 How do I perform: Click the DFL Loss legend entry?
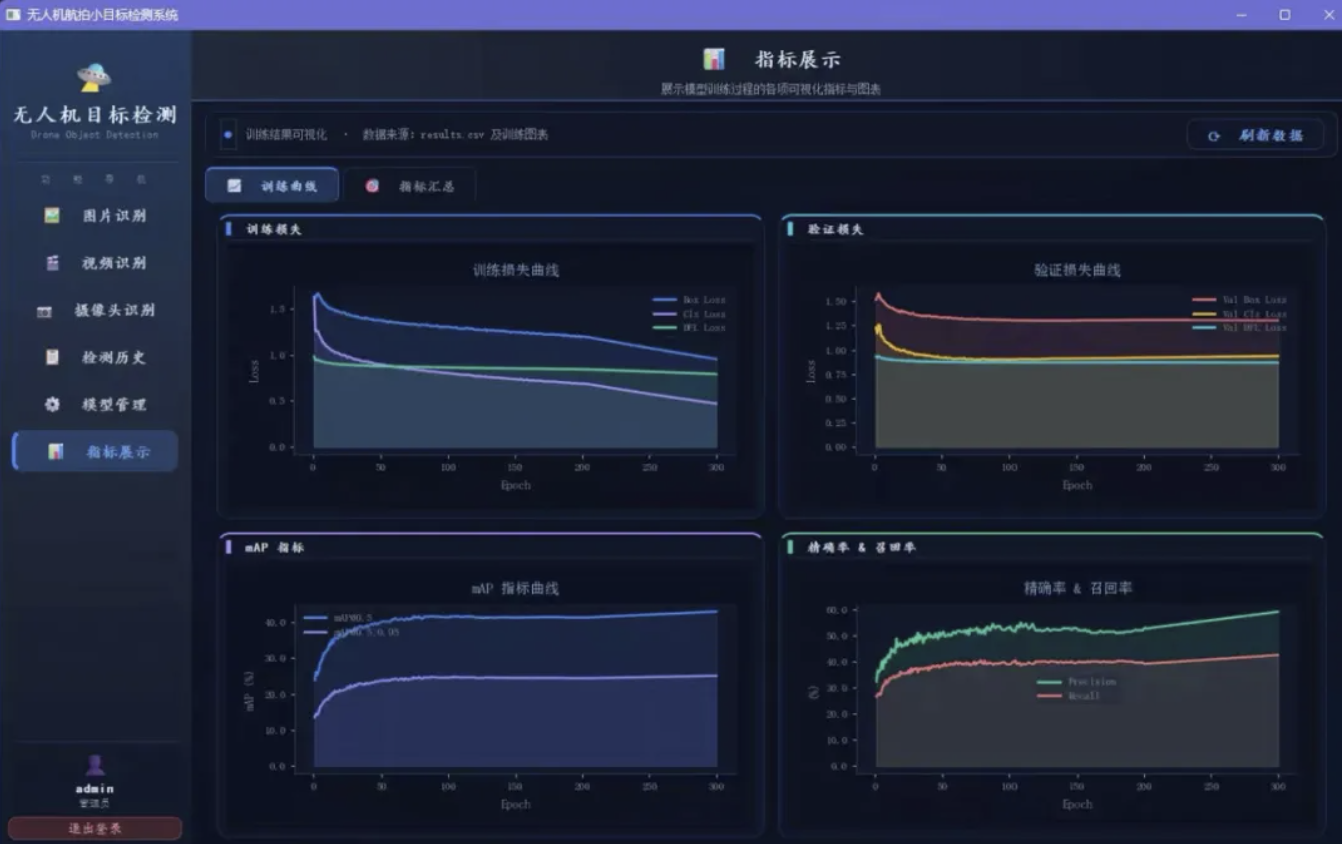point(689,328)
